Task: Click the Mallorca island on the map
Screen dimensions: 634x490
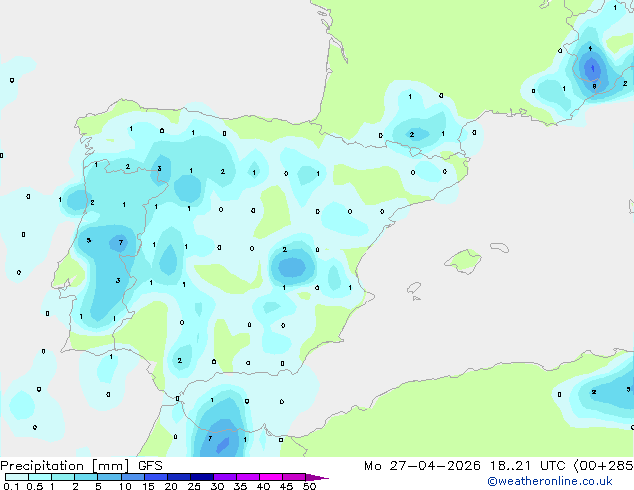Action: coord(464,261)
